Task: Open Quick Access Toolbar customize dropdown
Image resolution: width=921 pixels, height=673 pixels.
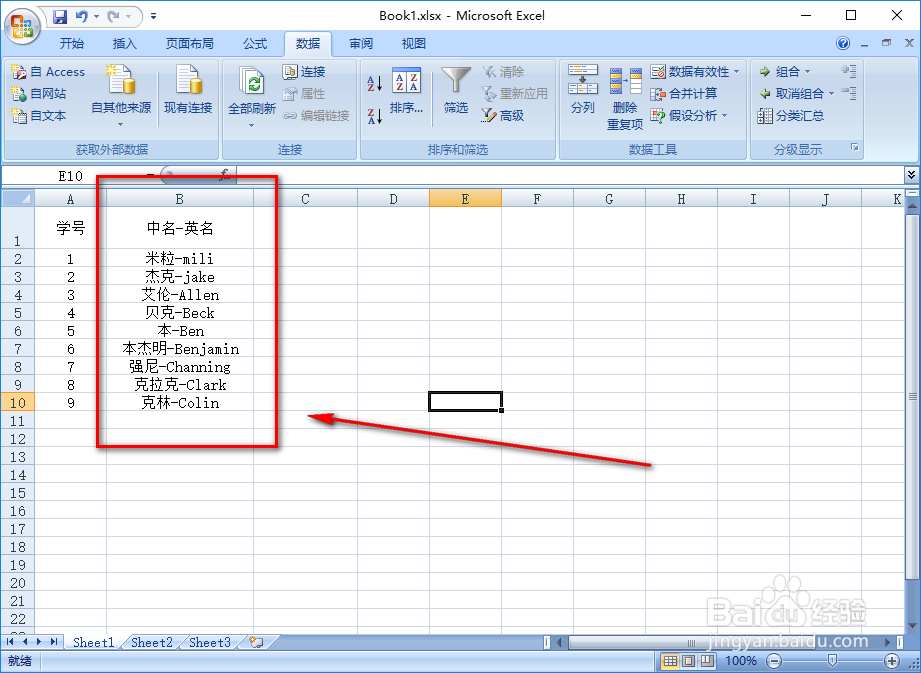Action: coord(153,17)
